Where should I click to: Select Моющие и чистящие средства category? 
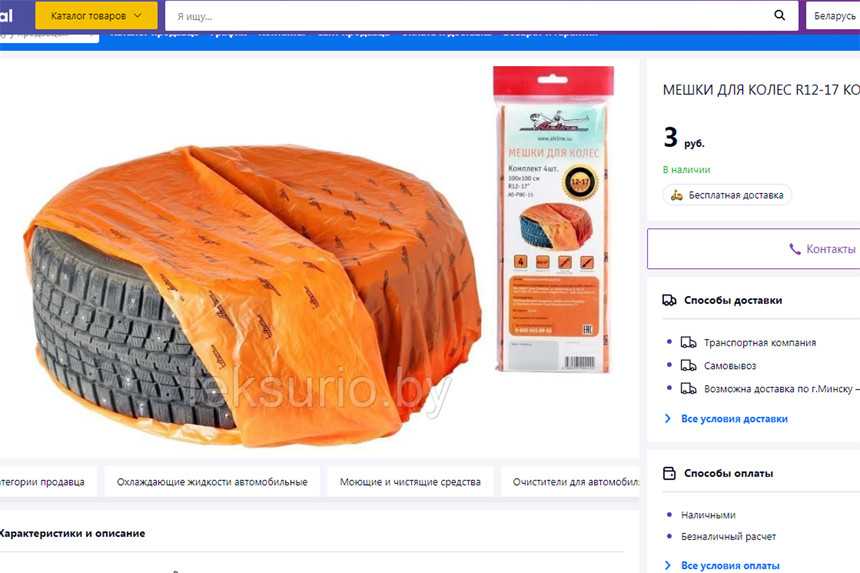point(410,482)
